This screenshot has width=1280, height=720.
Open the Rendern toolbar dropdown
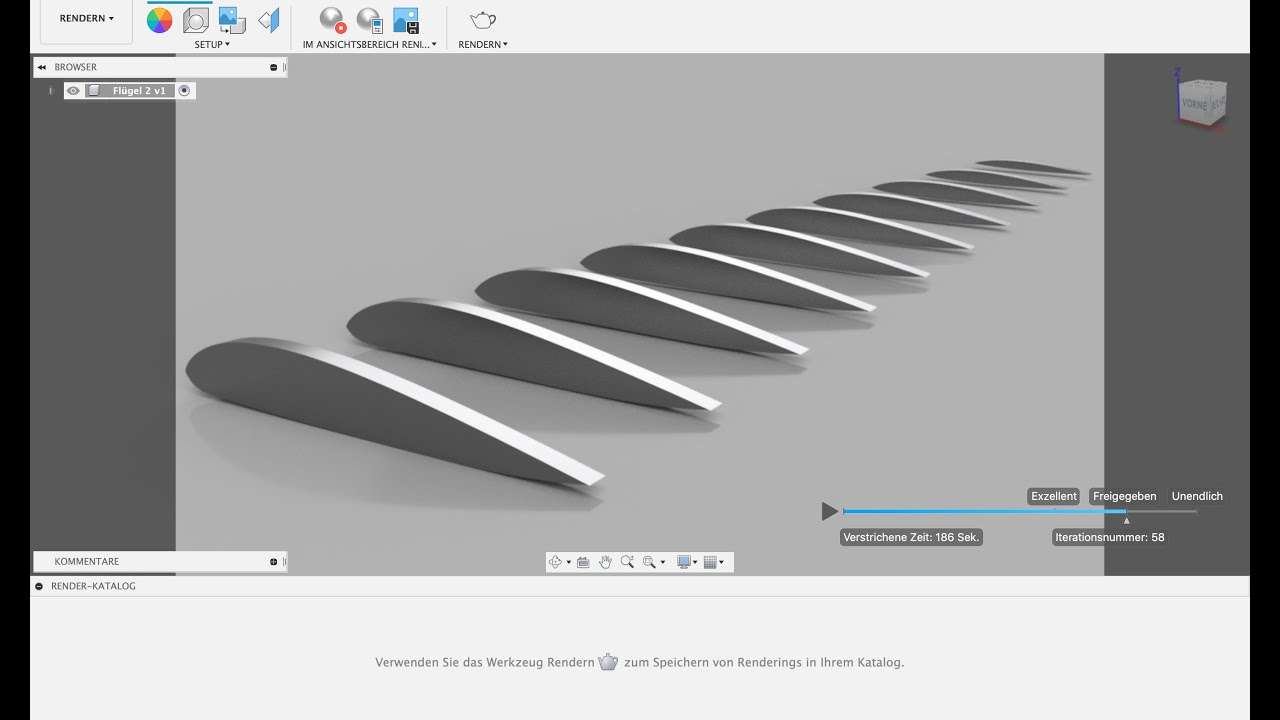483,44
